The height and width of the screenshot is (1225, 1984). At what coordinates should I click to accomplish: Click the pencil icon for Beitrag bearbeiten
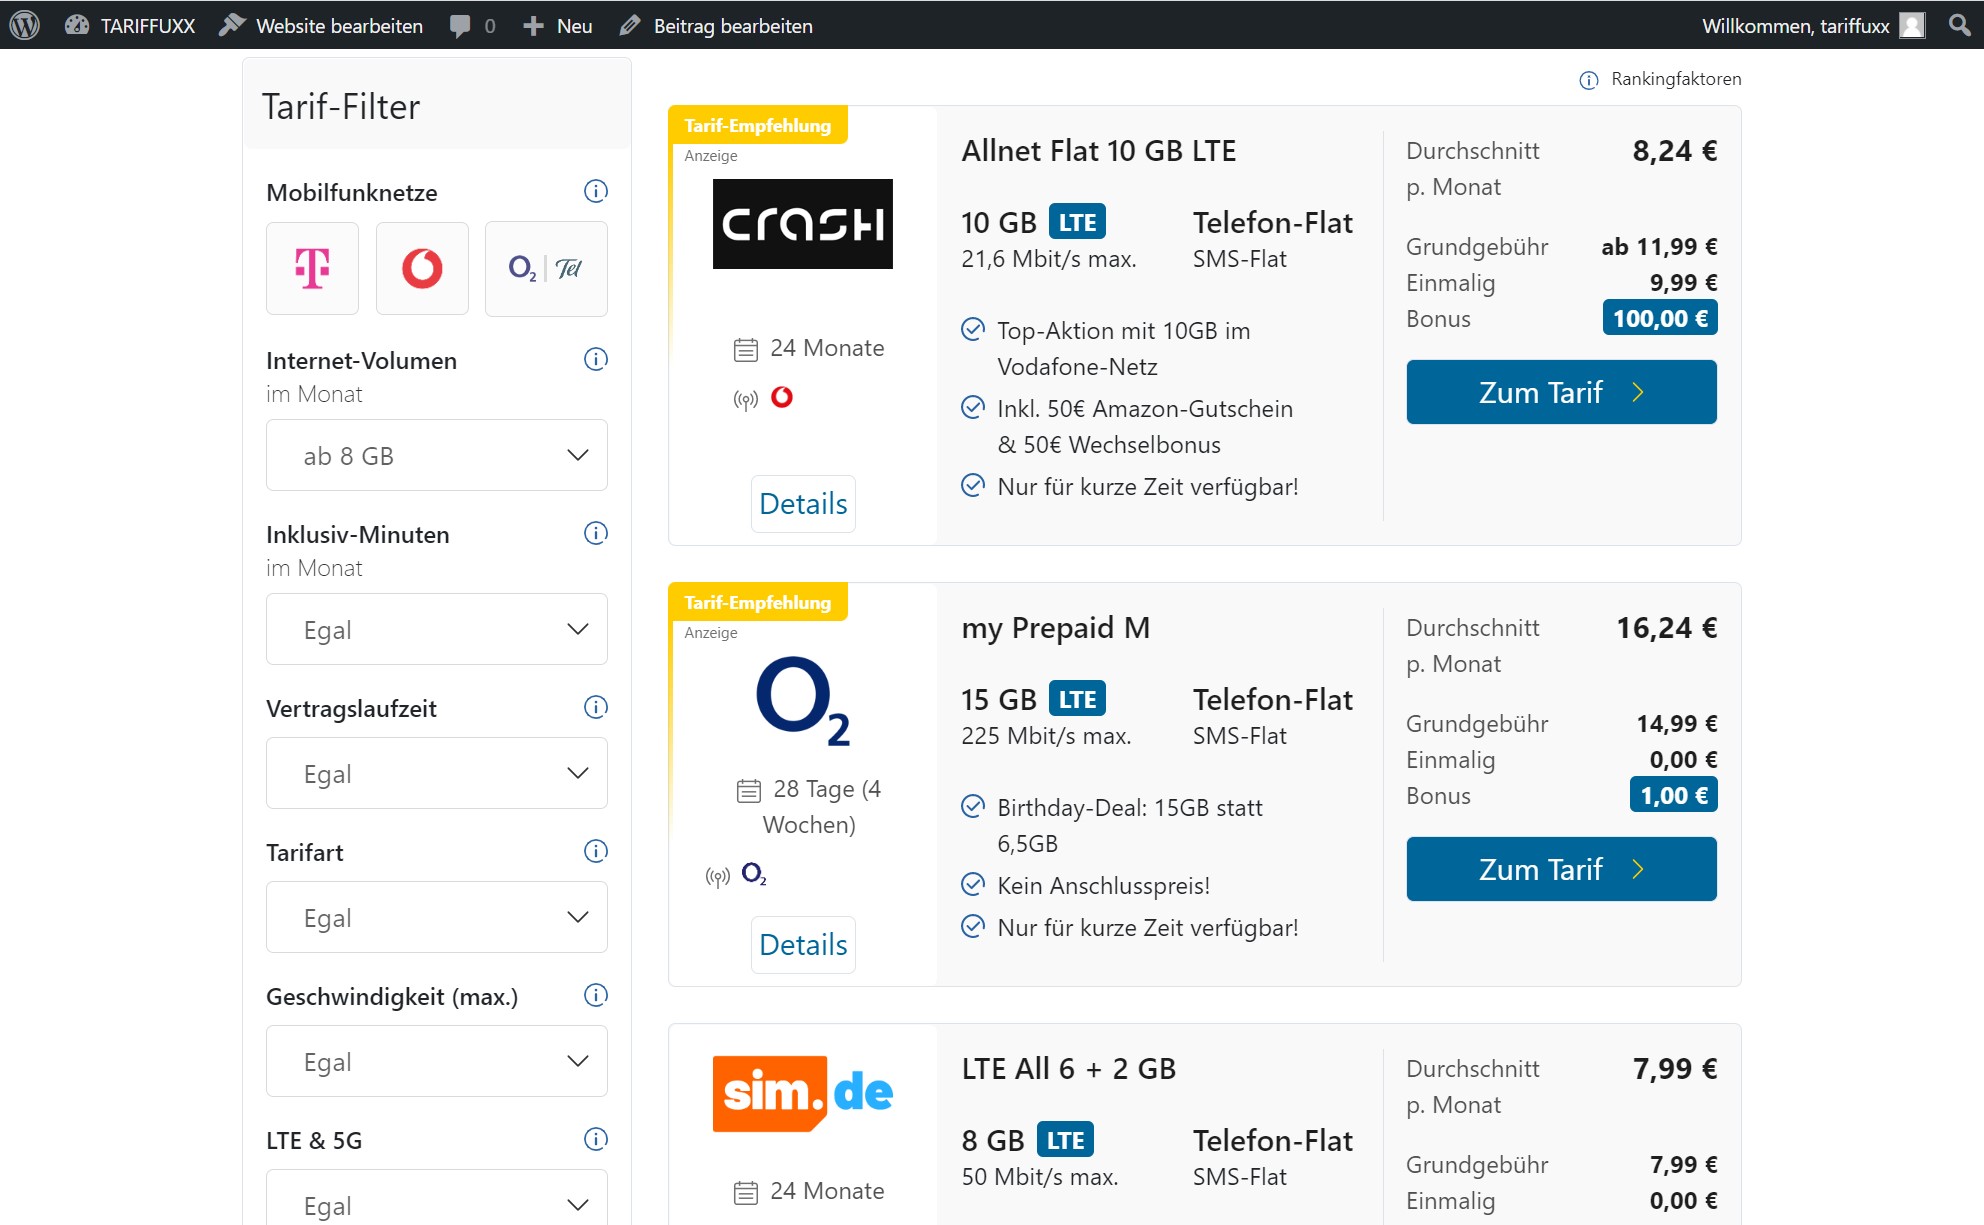coord(630,26)
